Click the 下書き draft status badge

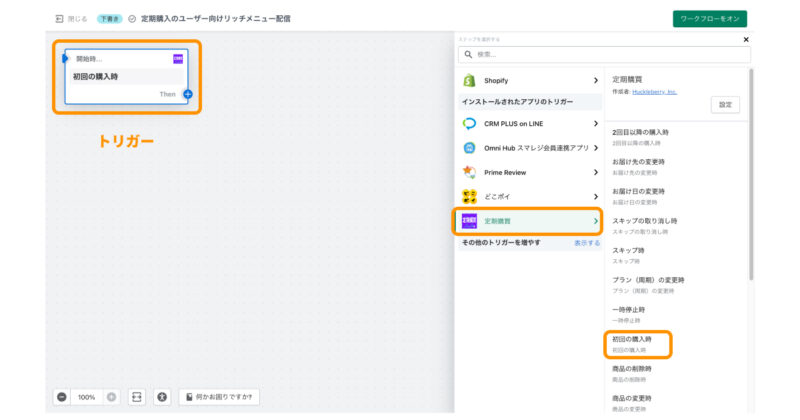click(x=110, y=19)
